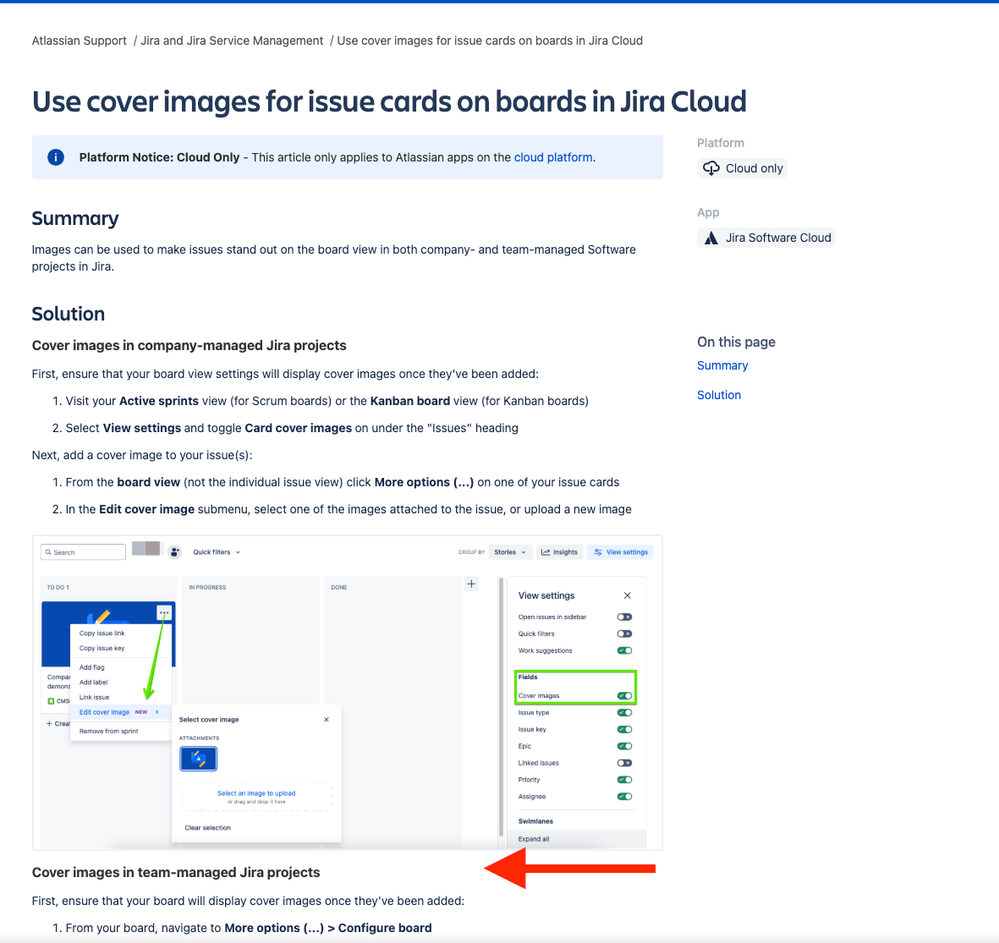
Task: Click the add people icon beside avatars
Action: (175, 552)
